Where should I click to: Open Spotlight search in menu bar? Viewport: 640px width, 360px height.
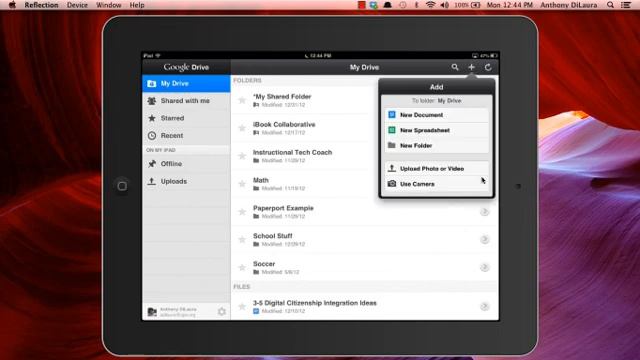(x=610, y=5)
